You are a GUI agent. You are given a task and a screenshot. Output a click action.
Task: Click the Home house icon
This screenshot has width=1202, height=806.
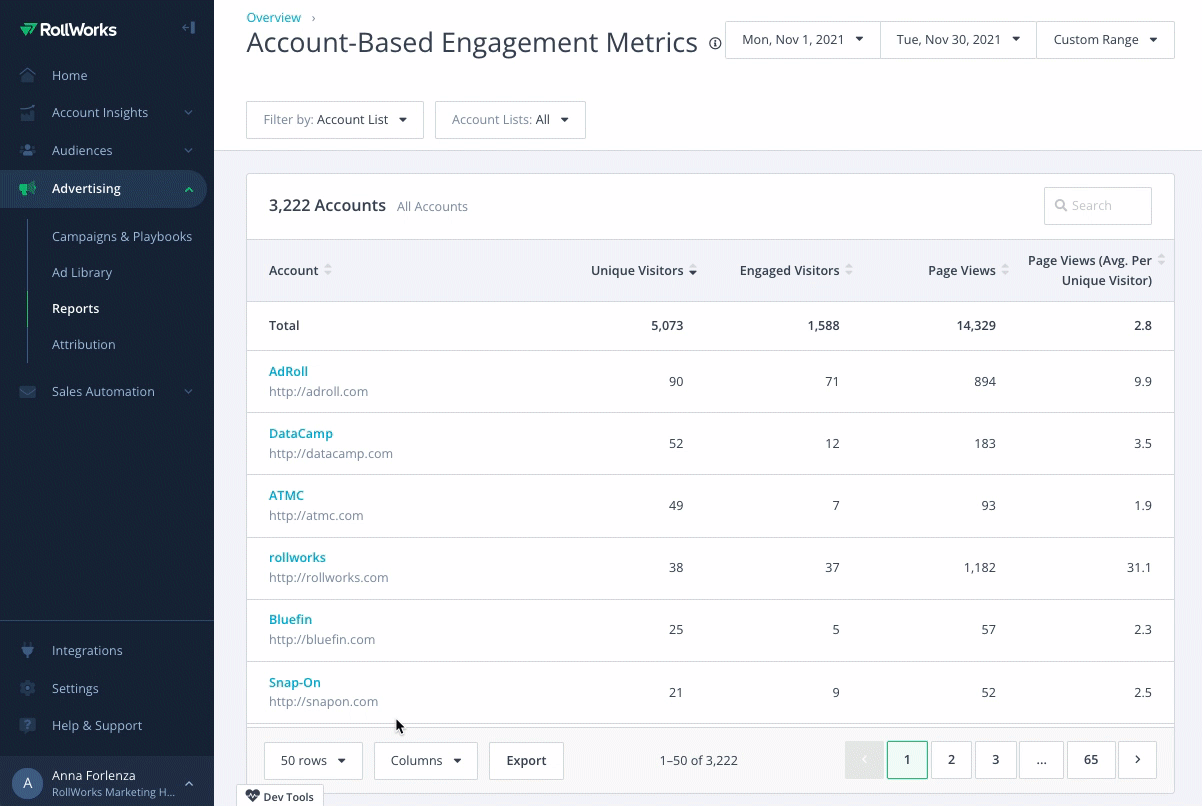pos(28,75)
